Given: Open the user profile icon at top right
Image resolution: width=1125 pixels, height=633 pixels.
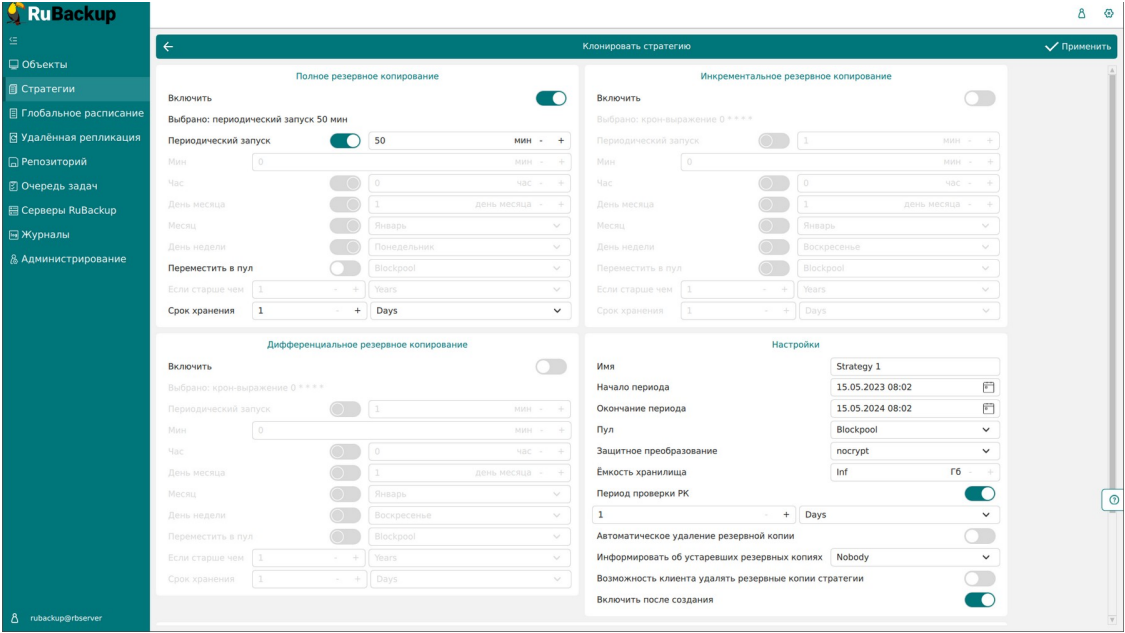Looking at the screenshot, I should [x=1081, y=14].
